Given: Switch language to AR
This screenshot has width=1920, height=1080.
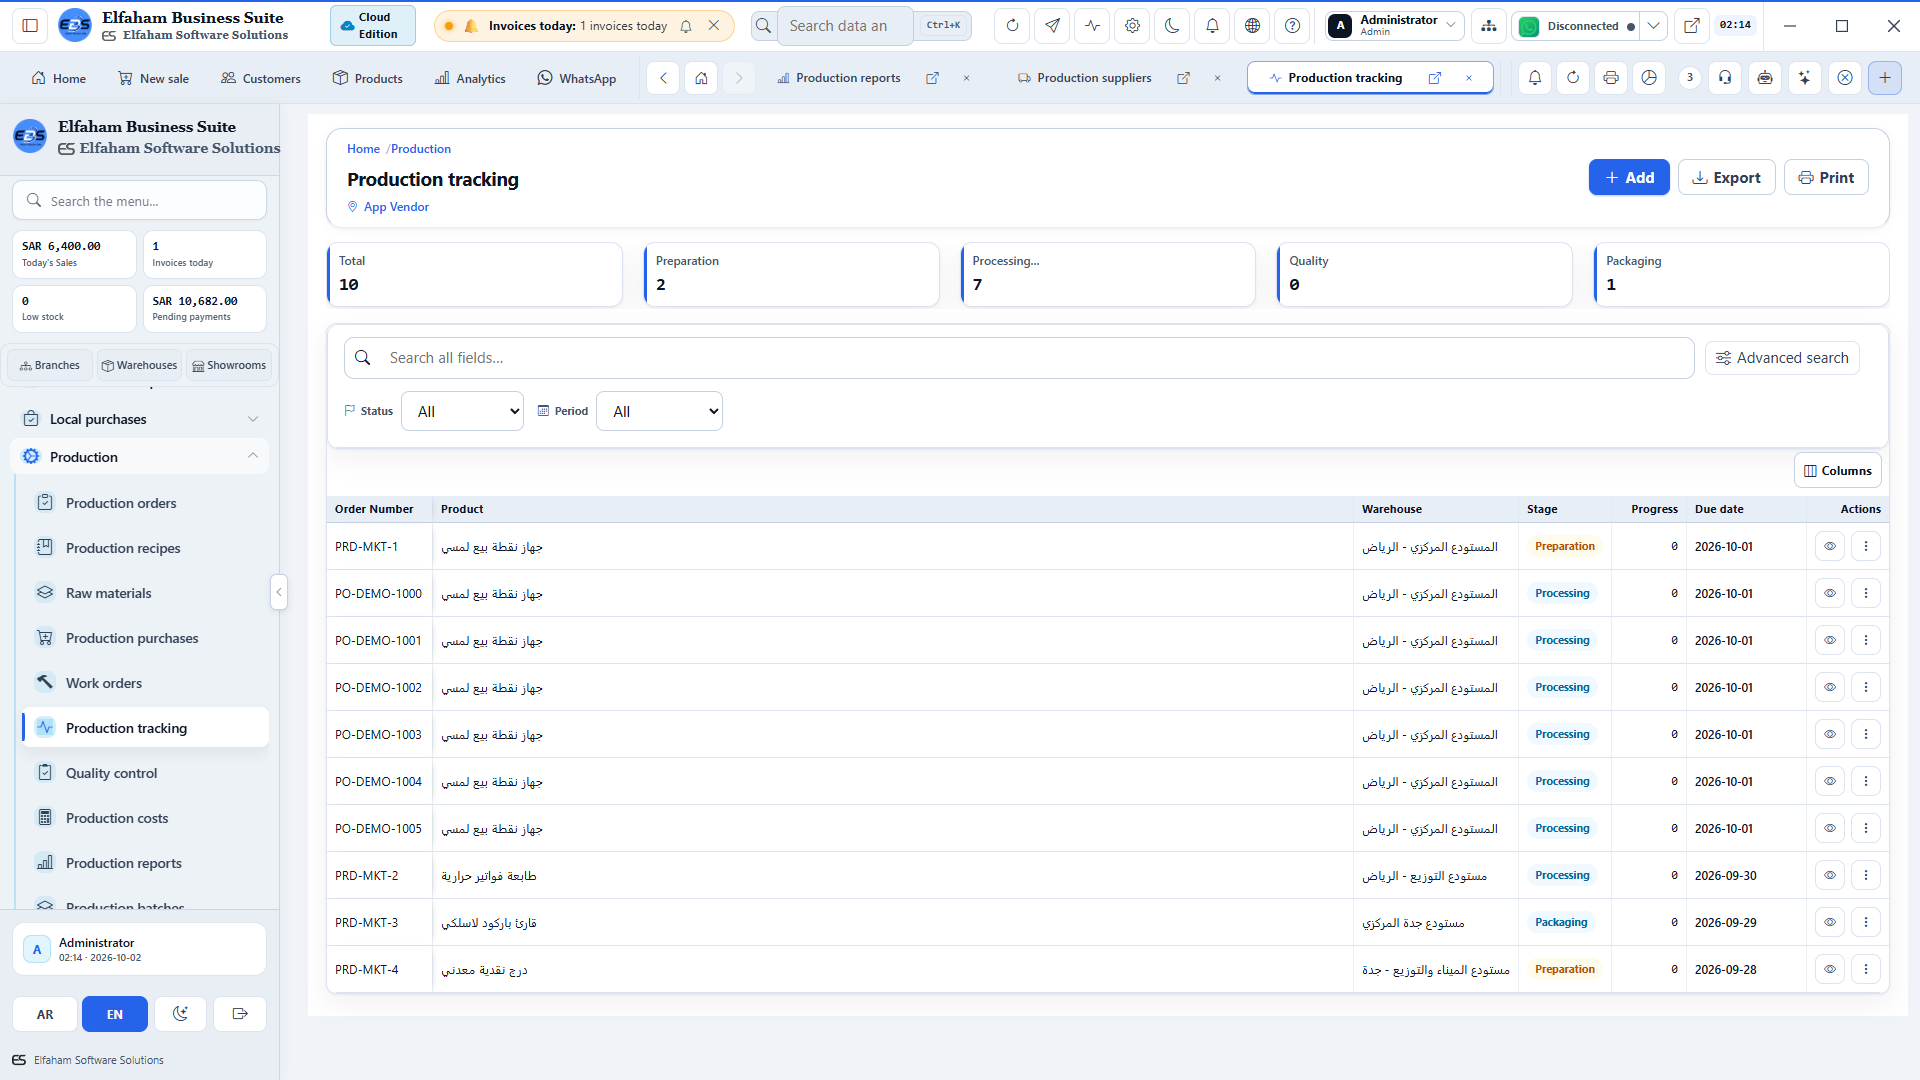Looking at the screenshot, I should [x=45, y=1014].
